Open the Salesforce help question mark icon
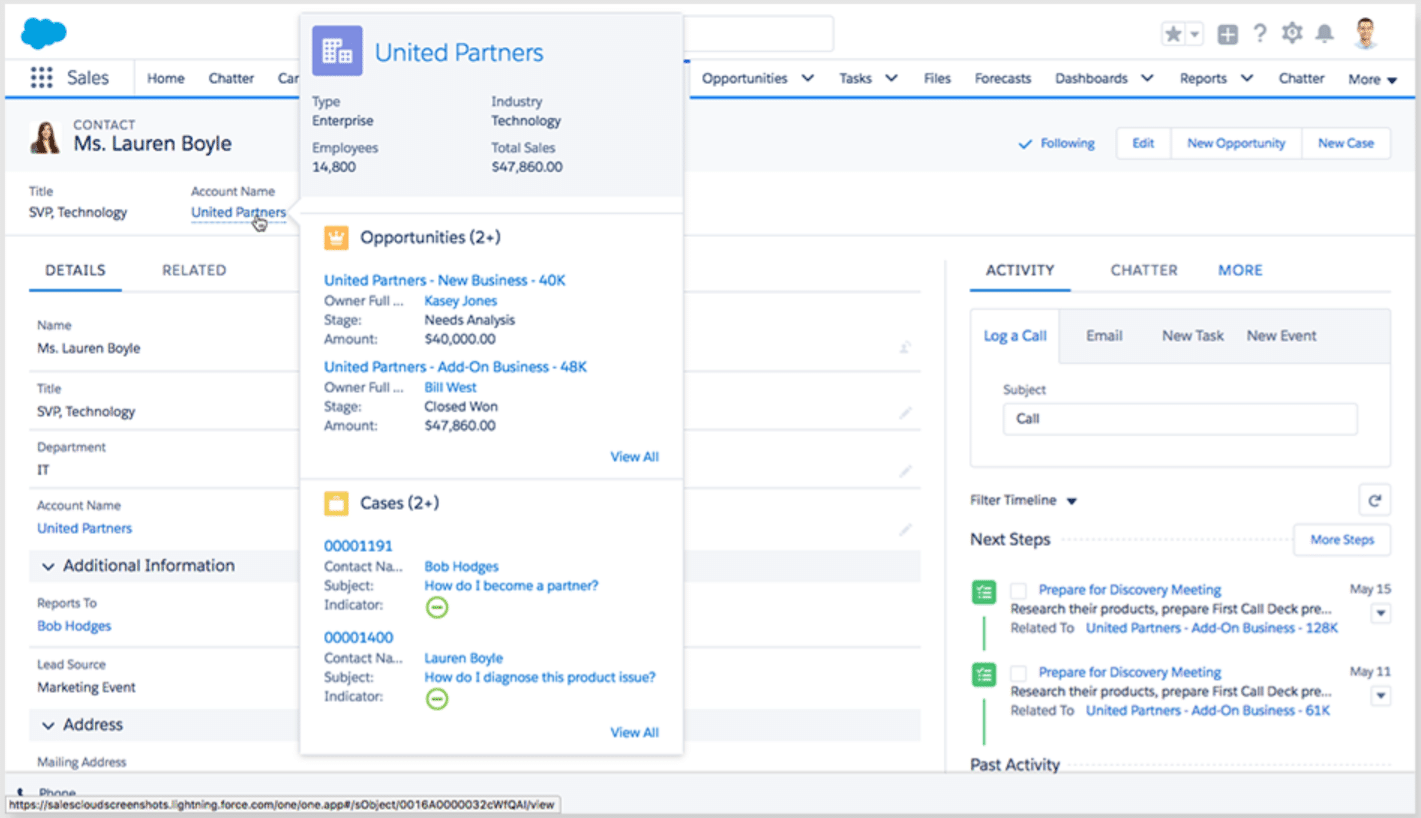The height and width of the screenshot is (818, 1421). [1260, 33]
